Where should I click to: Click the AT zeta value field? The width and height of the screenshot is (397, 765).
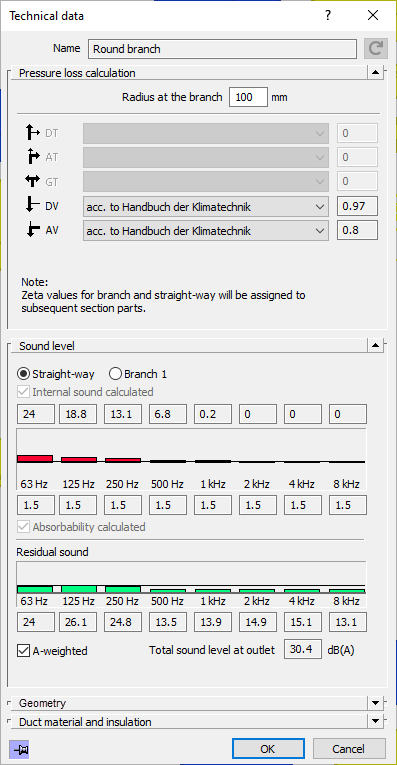[357, 157]
